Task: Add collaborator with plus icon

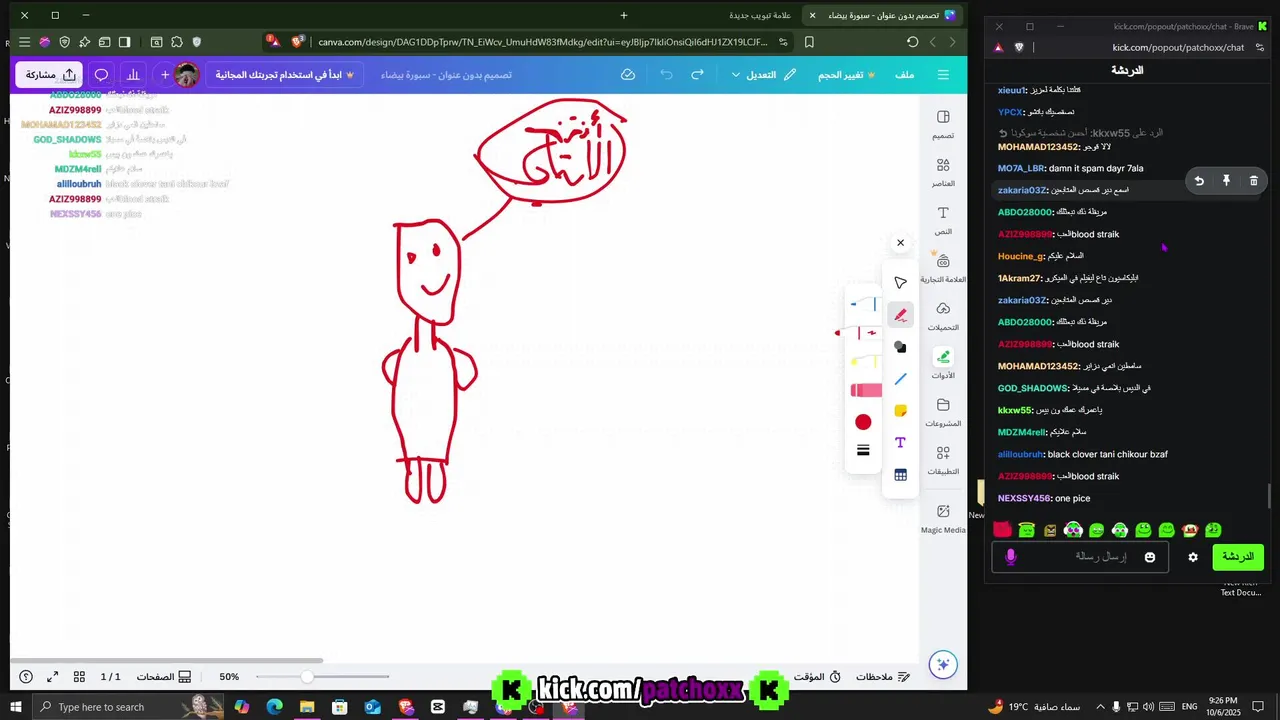Action: 165,75
